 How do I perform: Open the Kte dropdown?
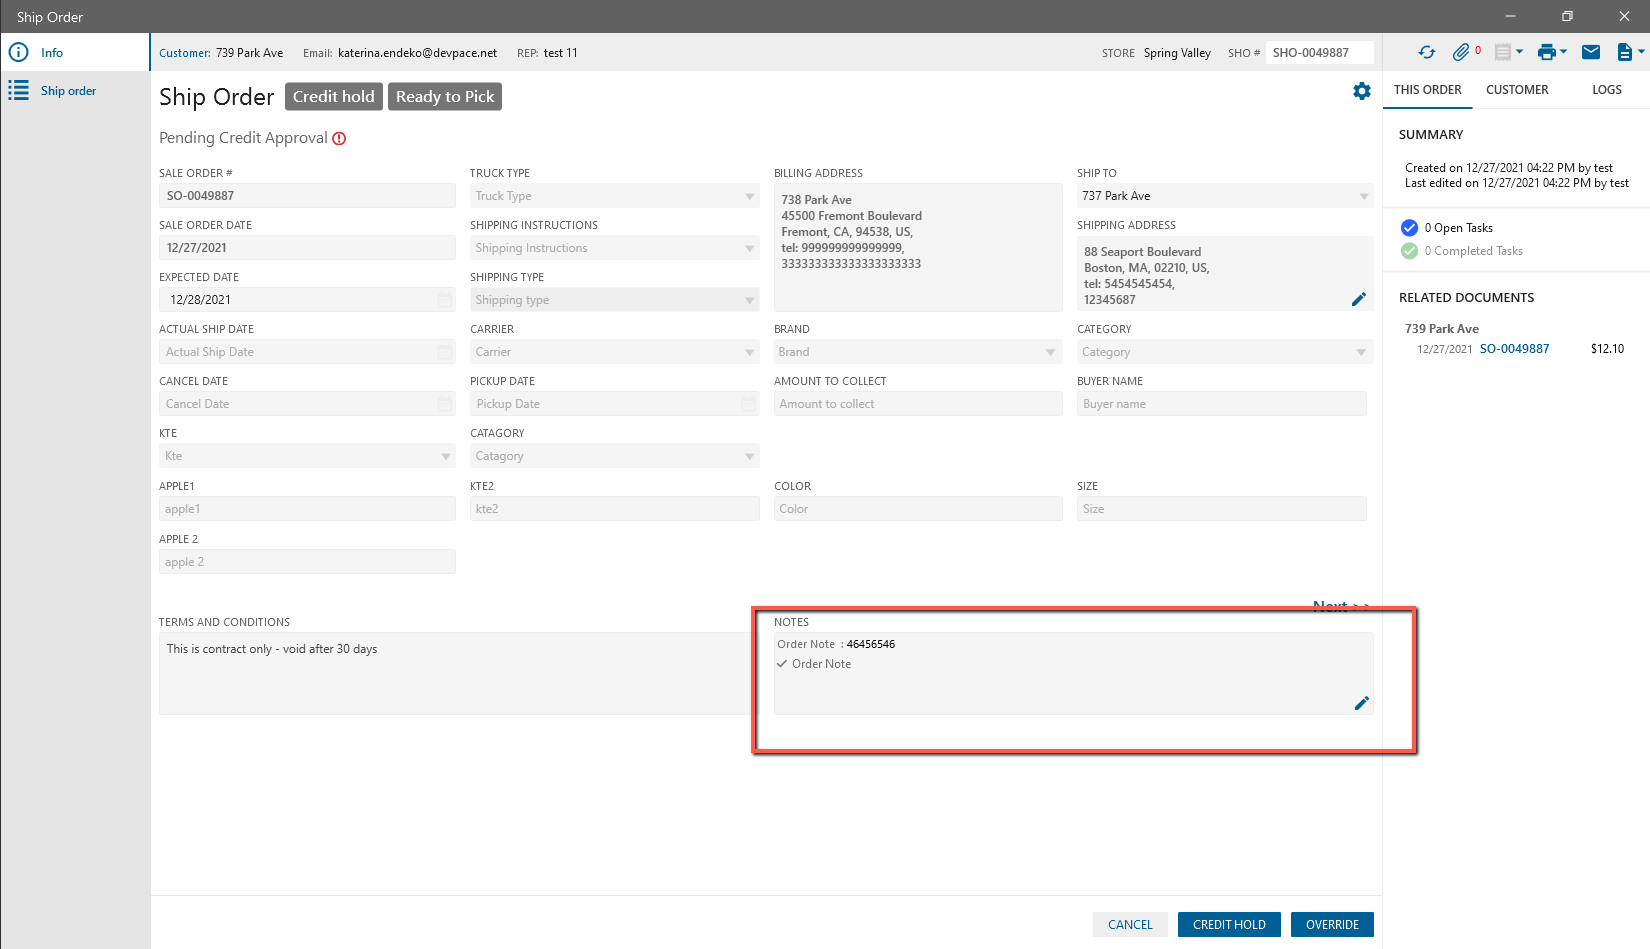[x=446, y=456]
